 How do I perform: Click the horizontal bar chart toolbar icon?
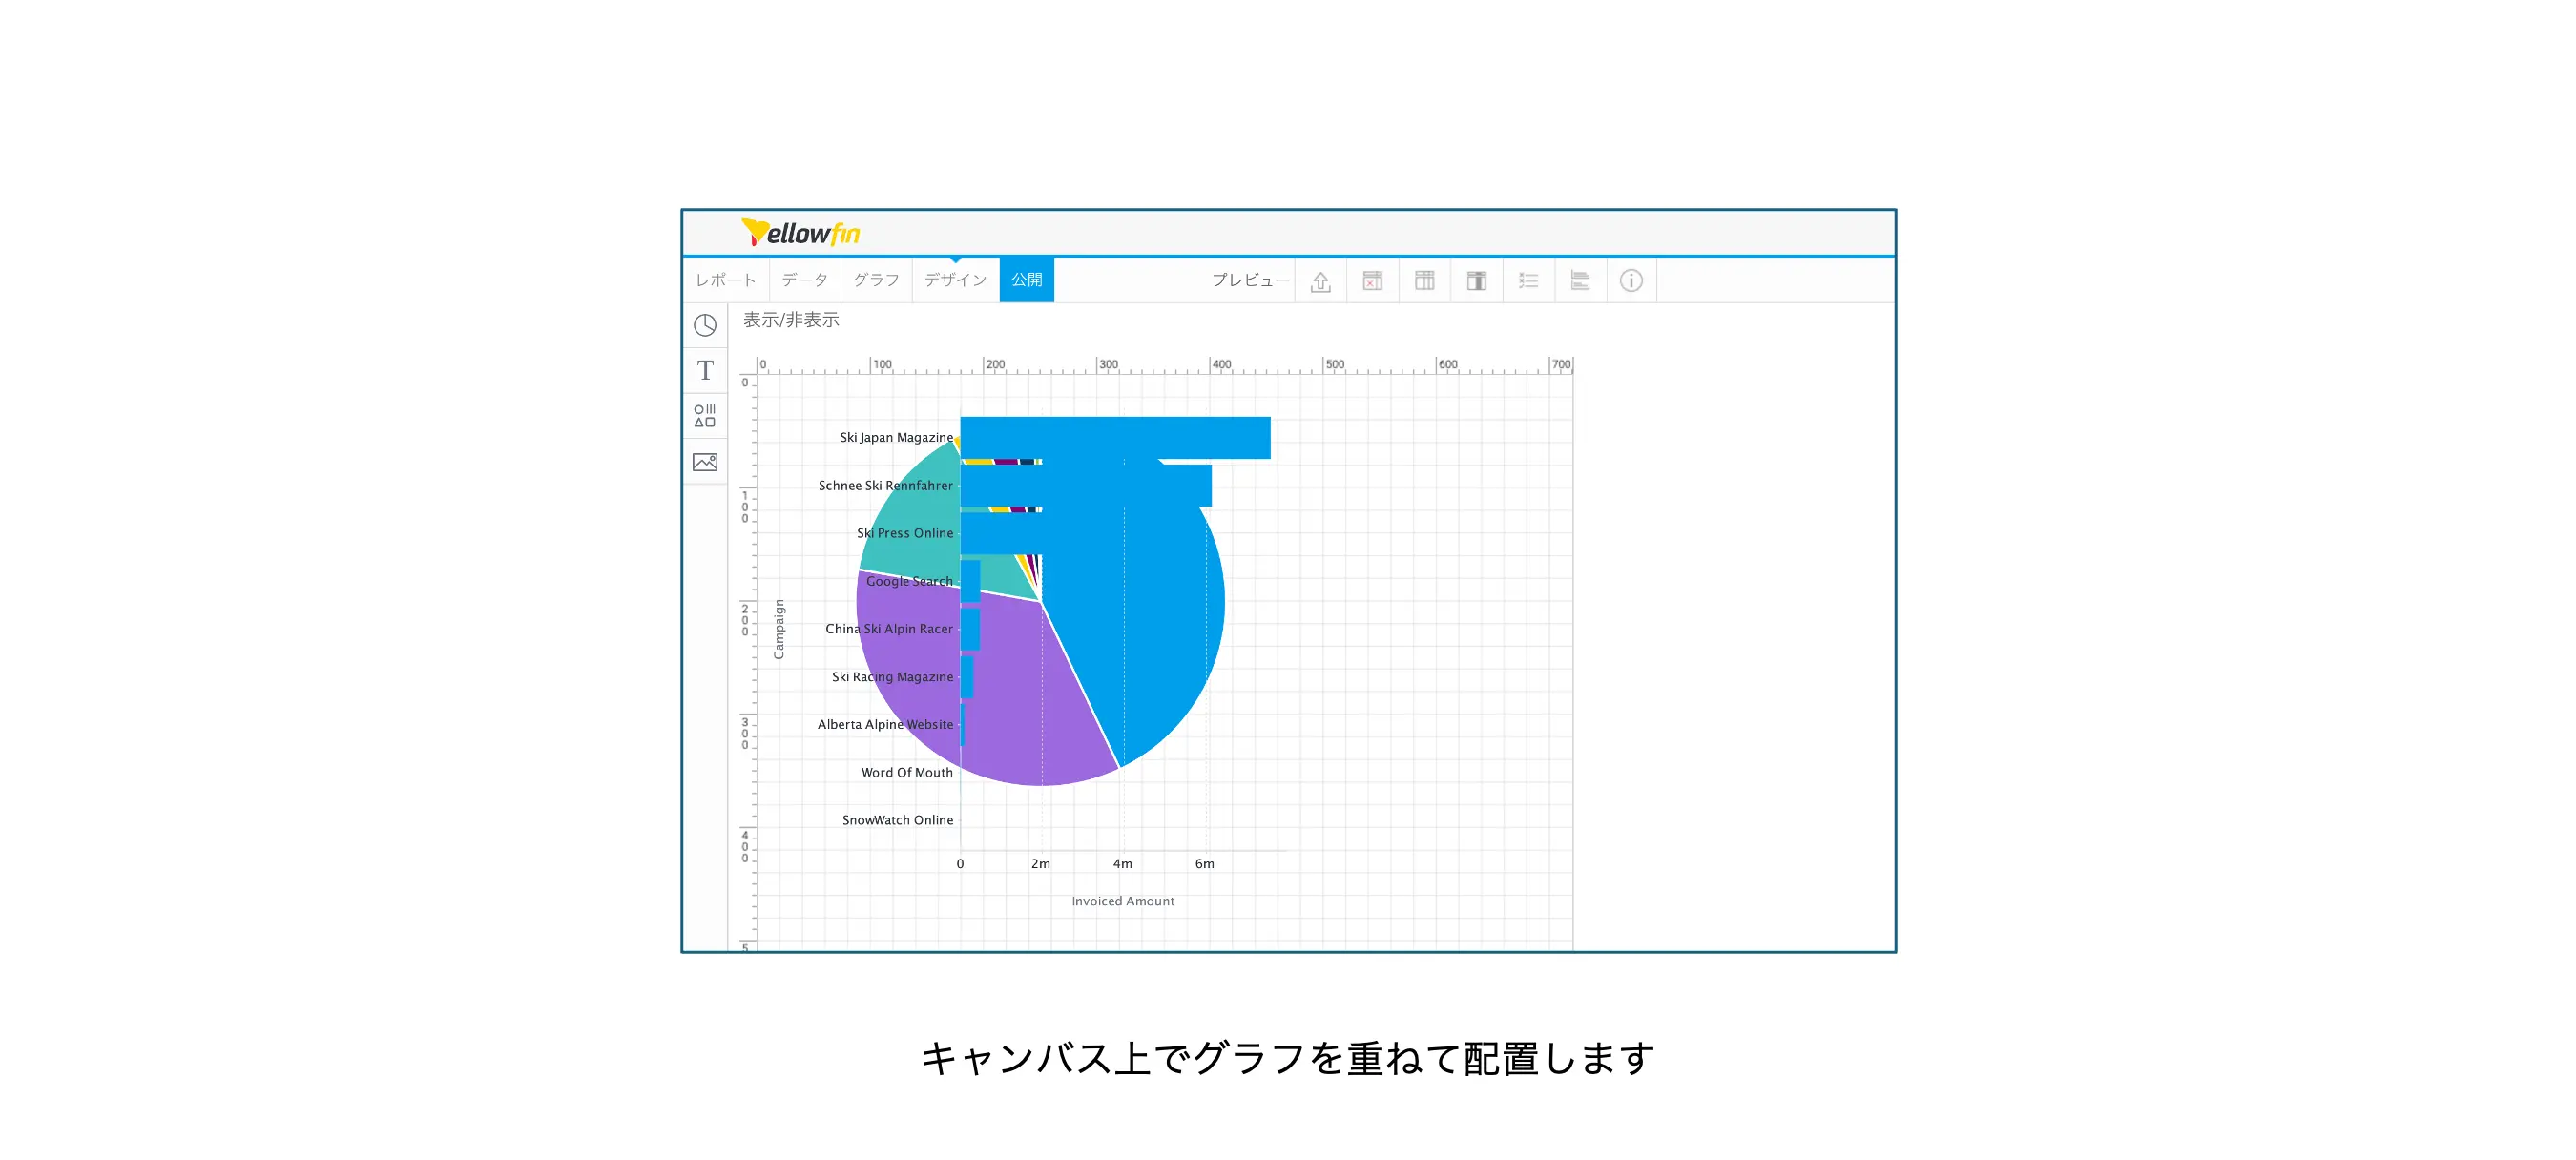tap(1580, 281)
